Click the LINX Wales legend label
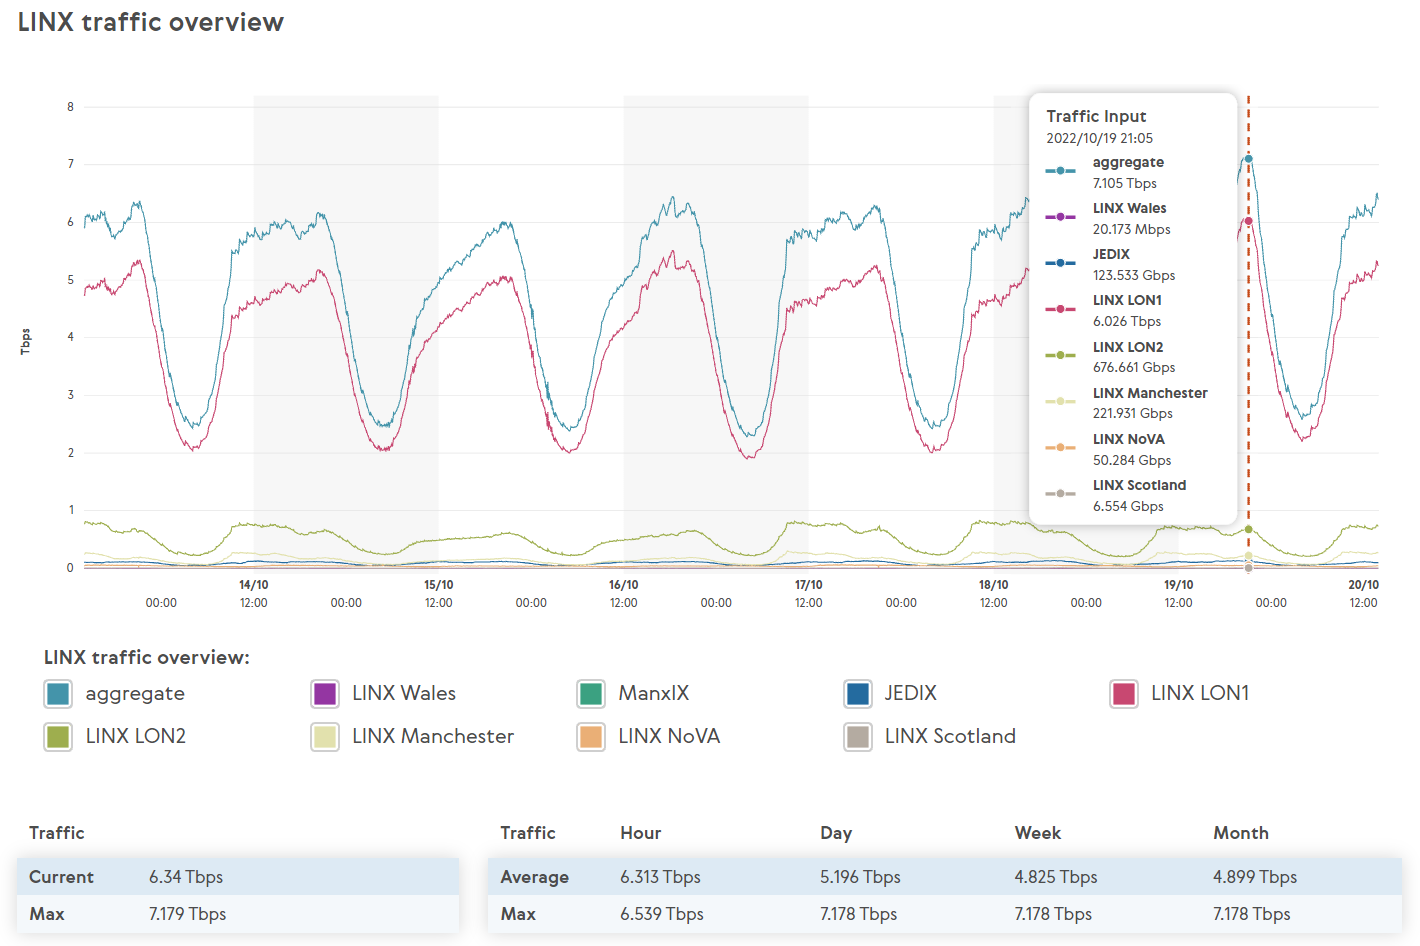The height and width of the screenshot is (946, 1420). [404, 693]
